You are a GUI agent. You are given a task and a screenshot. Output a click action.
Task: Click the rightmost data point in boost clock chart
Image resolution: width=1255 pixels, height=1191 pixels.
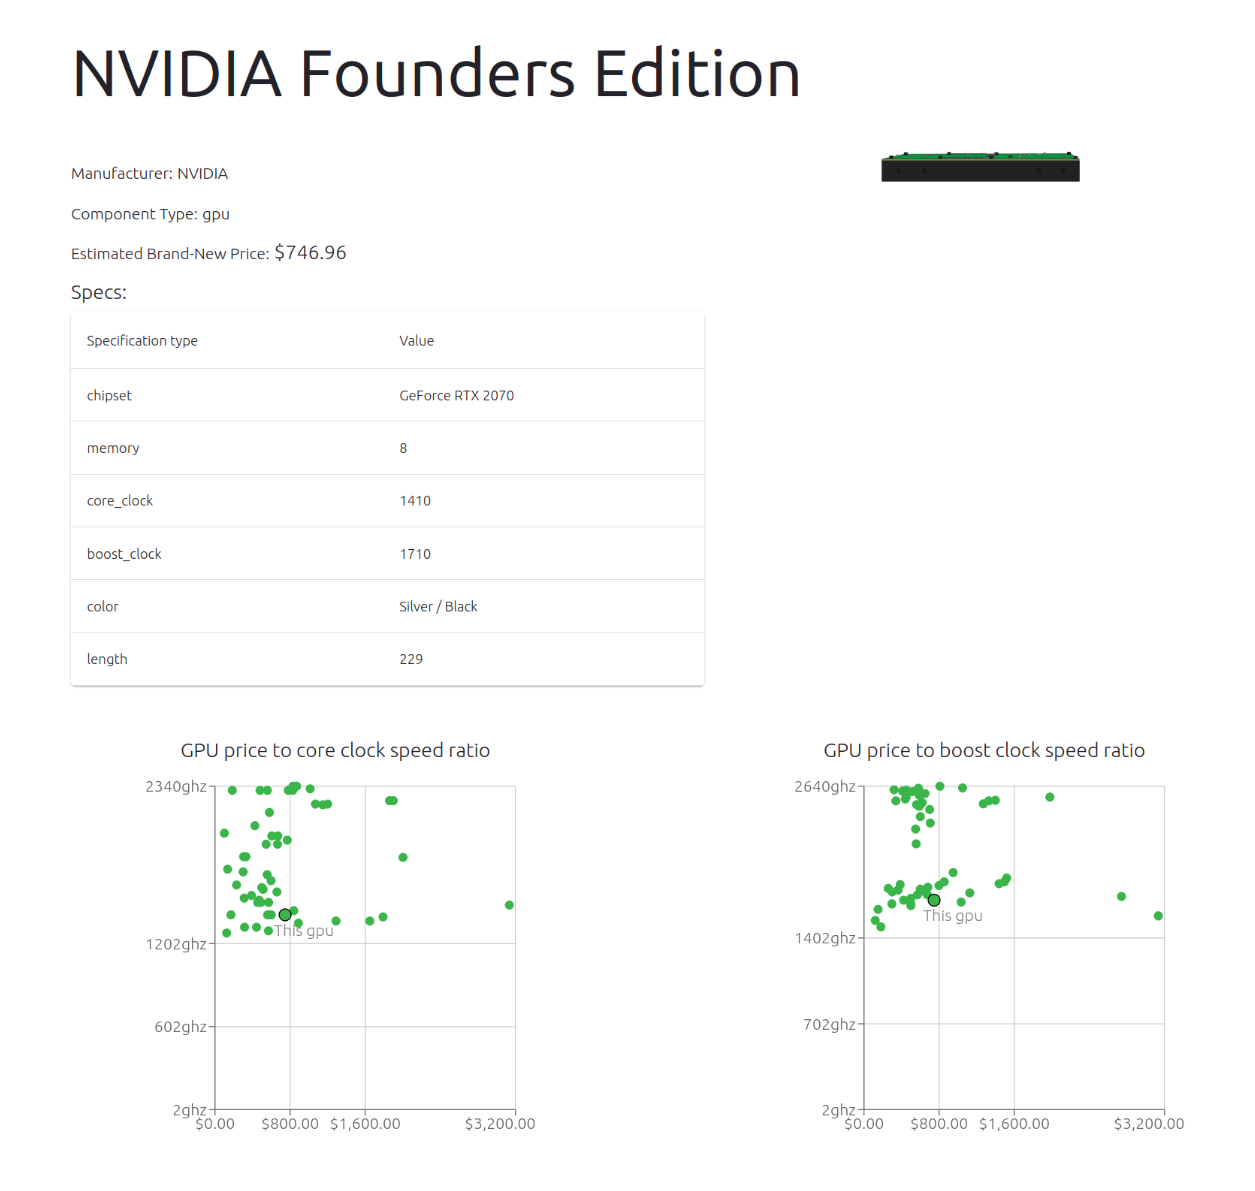(x=1158, y=916)
